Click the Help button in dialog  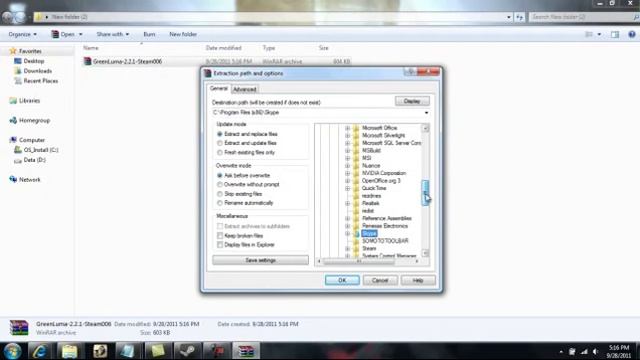coord(418,280)
